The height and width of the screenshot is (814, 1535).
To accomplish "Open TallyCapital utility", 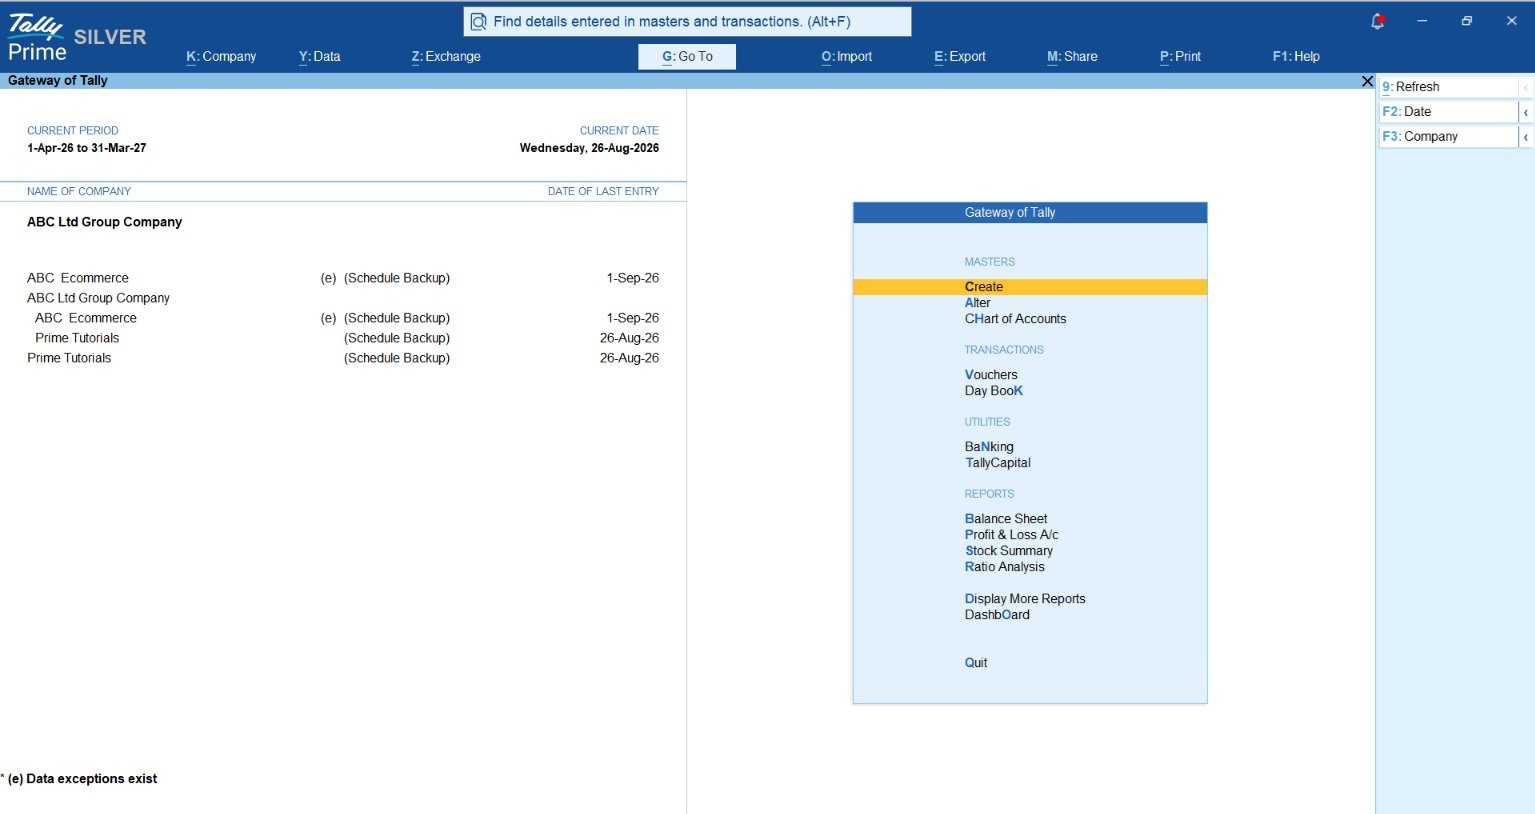I will click(997, 463).
